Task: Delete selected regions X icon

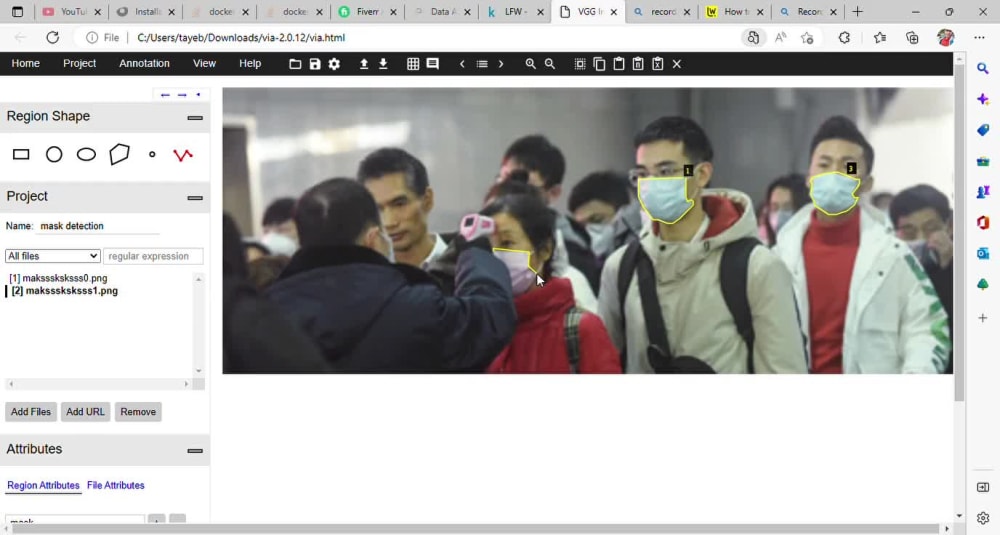Action: click(x=677, y=64)
